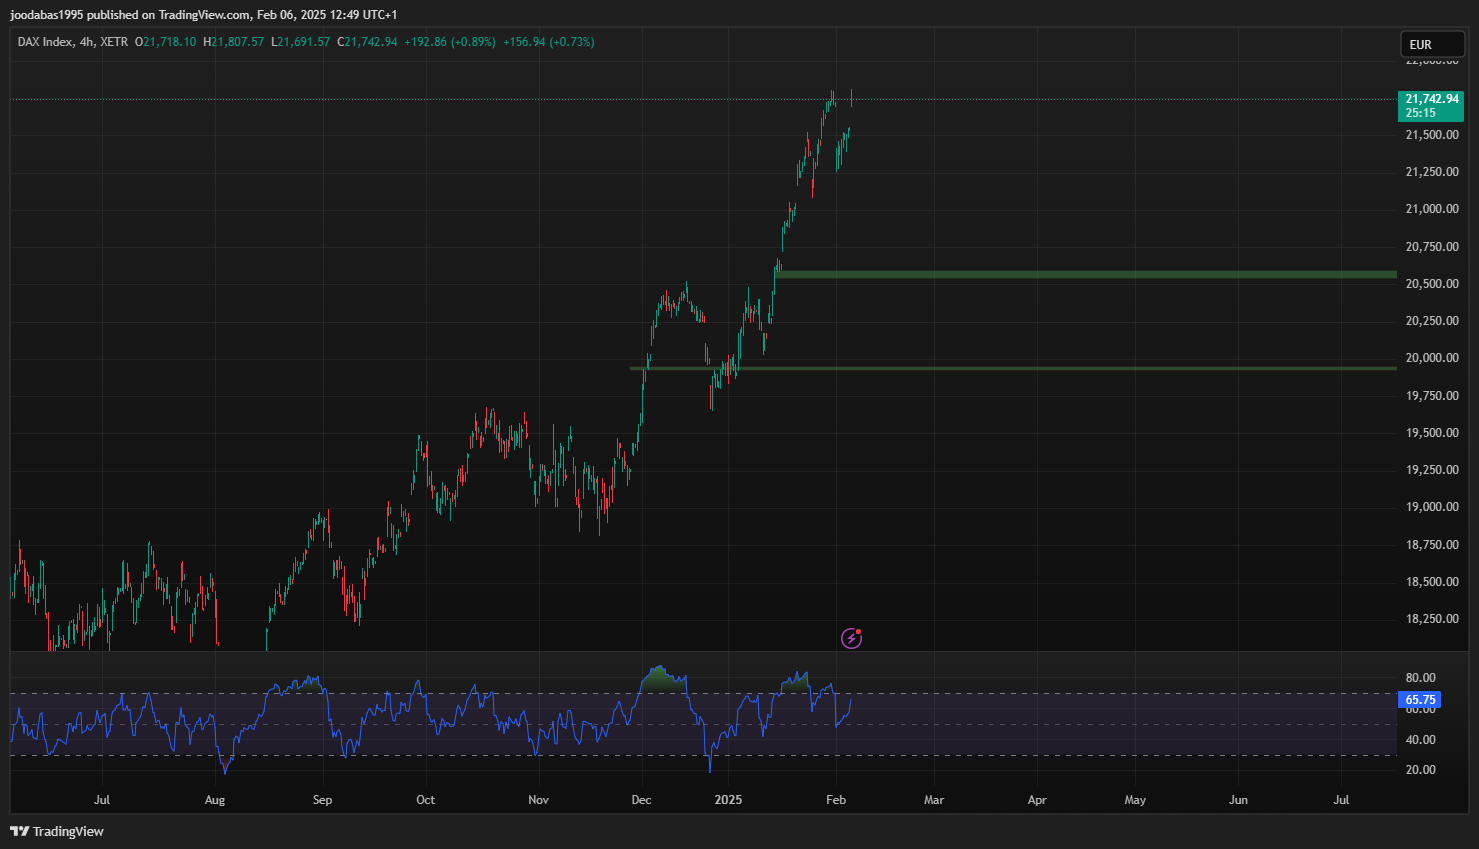Click the +156.94 (+0.73%) change value
Viewport: 1479px width, 849px height.
click(x=548, y=42)
